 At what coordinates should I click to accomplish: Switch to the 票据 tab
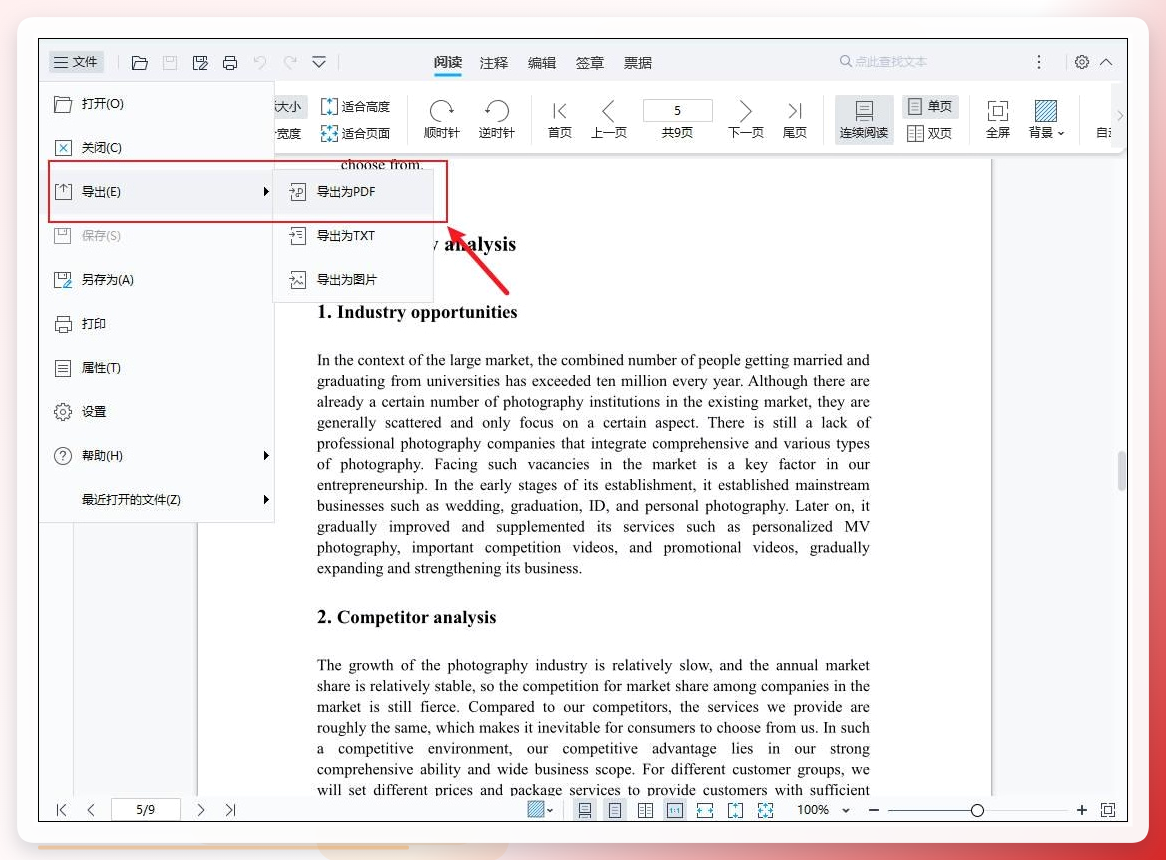point(637,62)
